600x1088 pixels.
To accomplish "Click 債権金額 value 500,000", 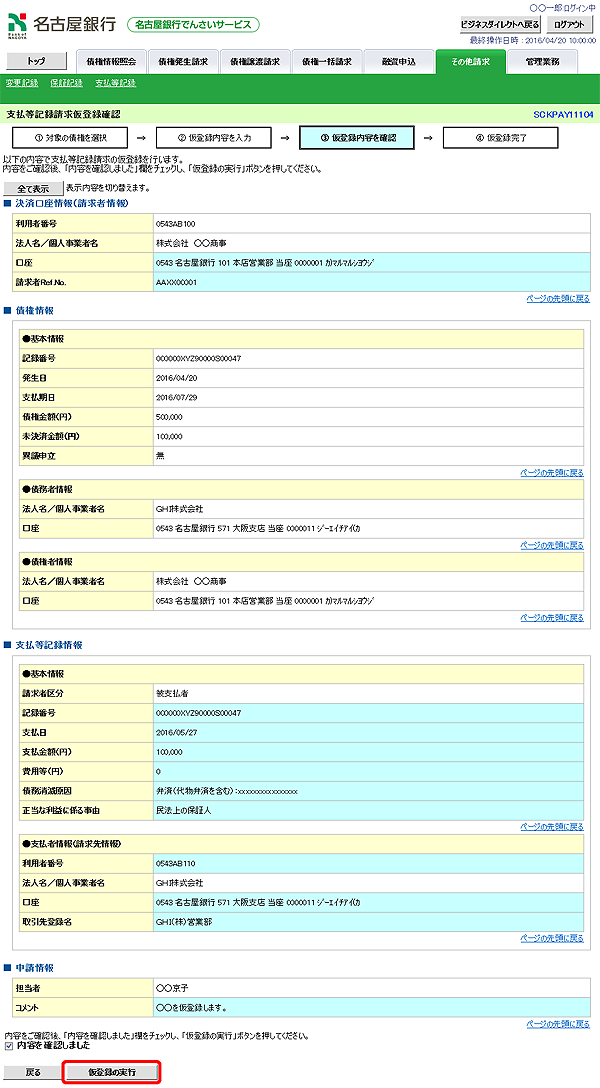I will point(169,417).
